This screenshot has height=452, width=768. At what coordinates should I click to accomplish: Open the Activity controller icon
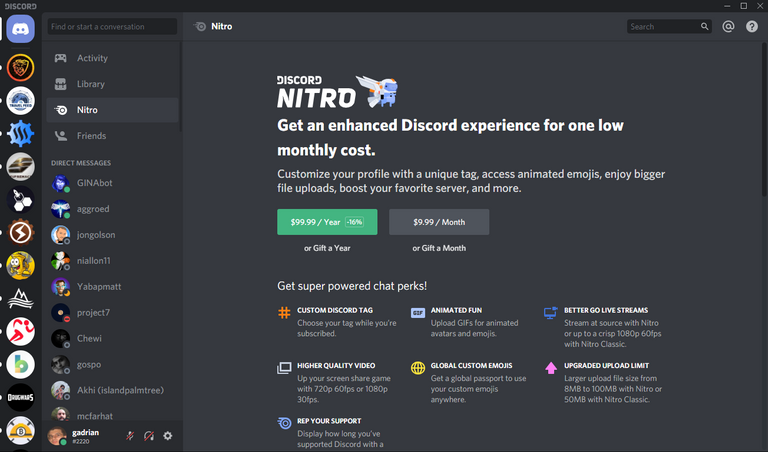[x=61, y=58]
